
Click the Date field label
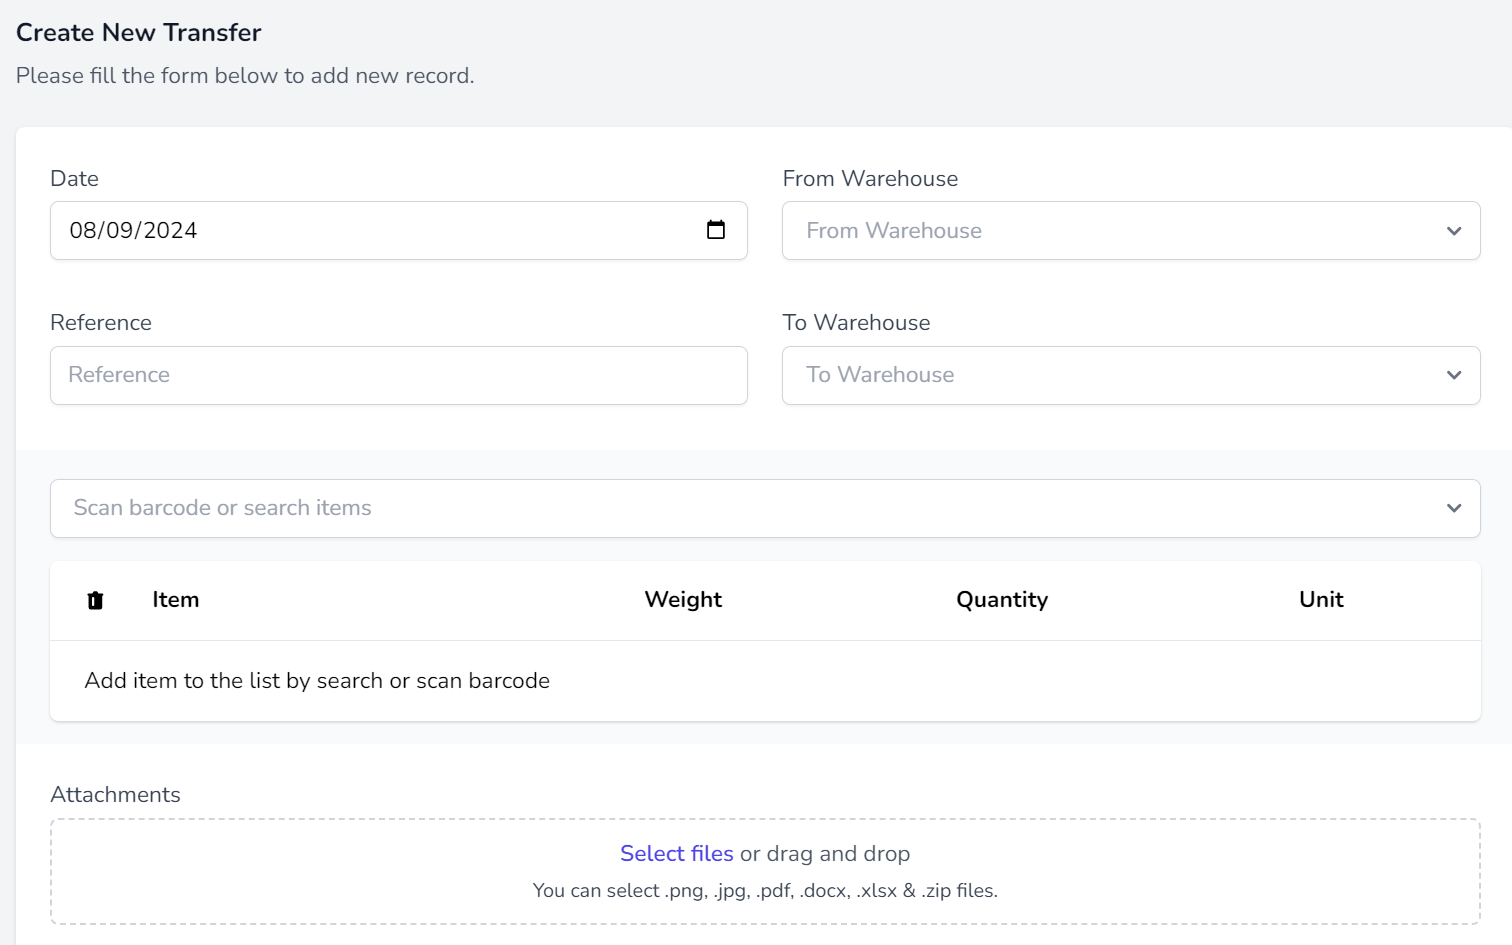coord(75,179)
